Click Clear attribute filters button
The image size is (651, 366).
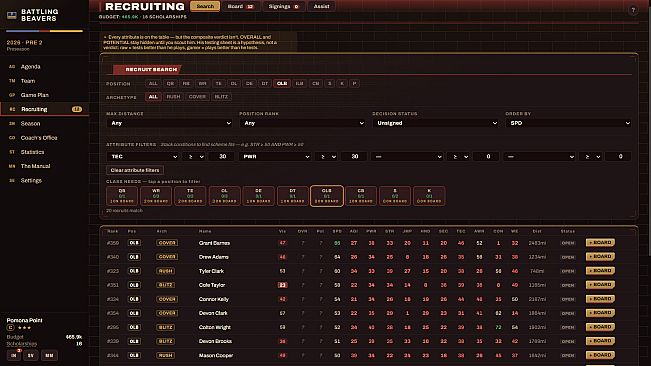[x=135, y=170]
